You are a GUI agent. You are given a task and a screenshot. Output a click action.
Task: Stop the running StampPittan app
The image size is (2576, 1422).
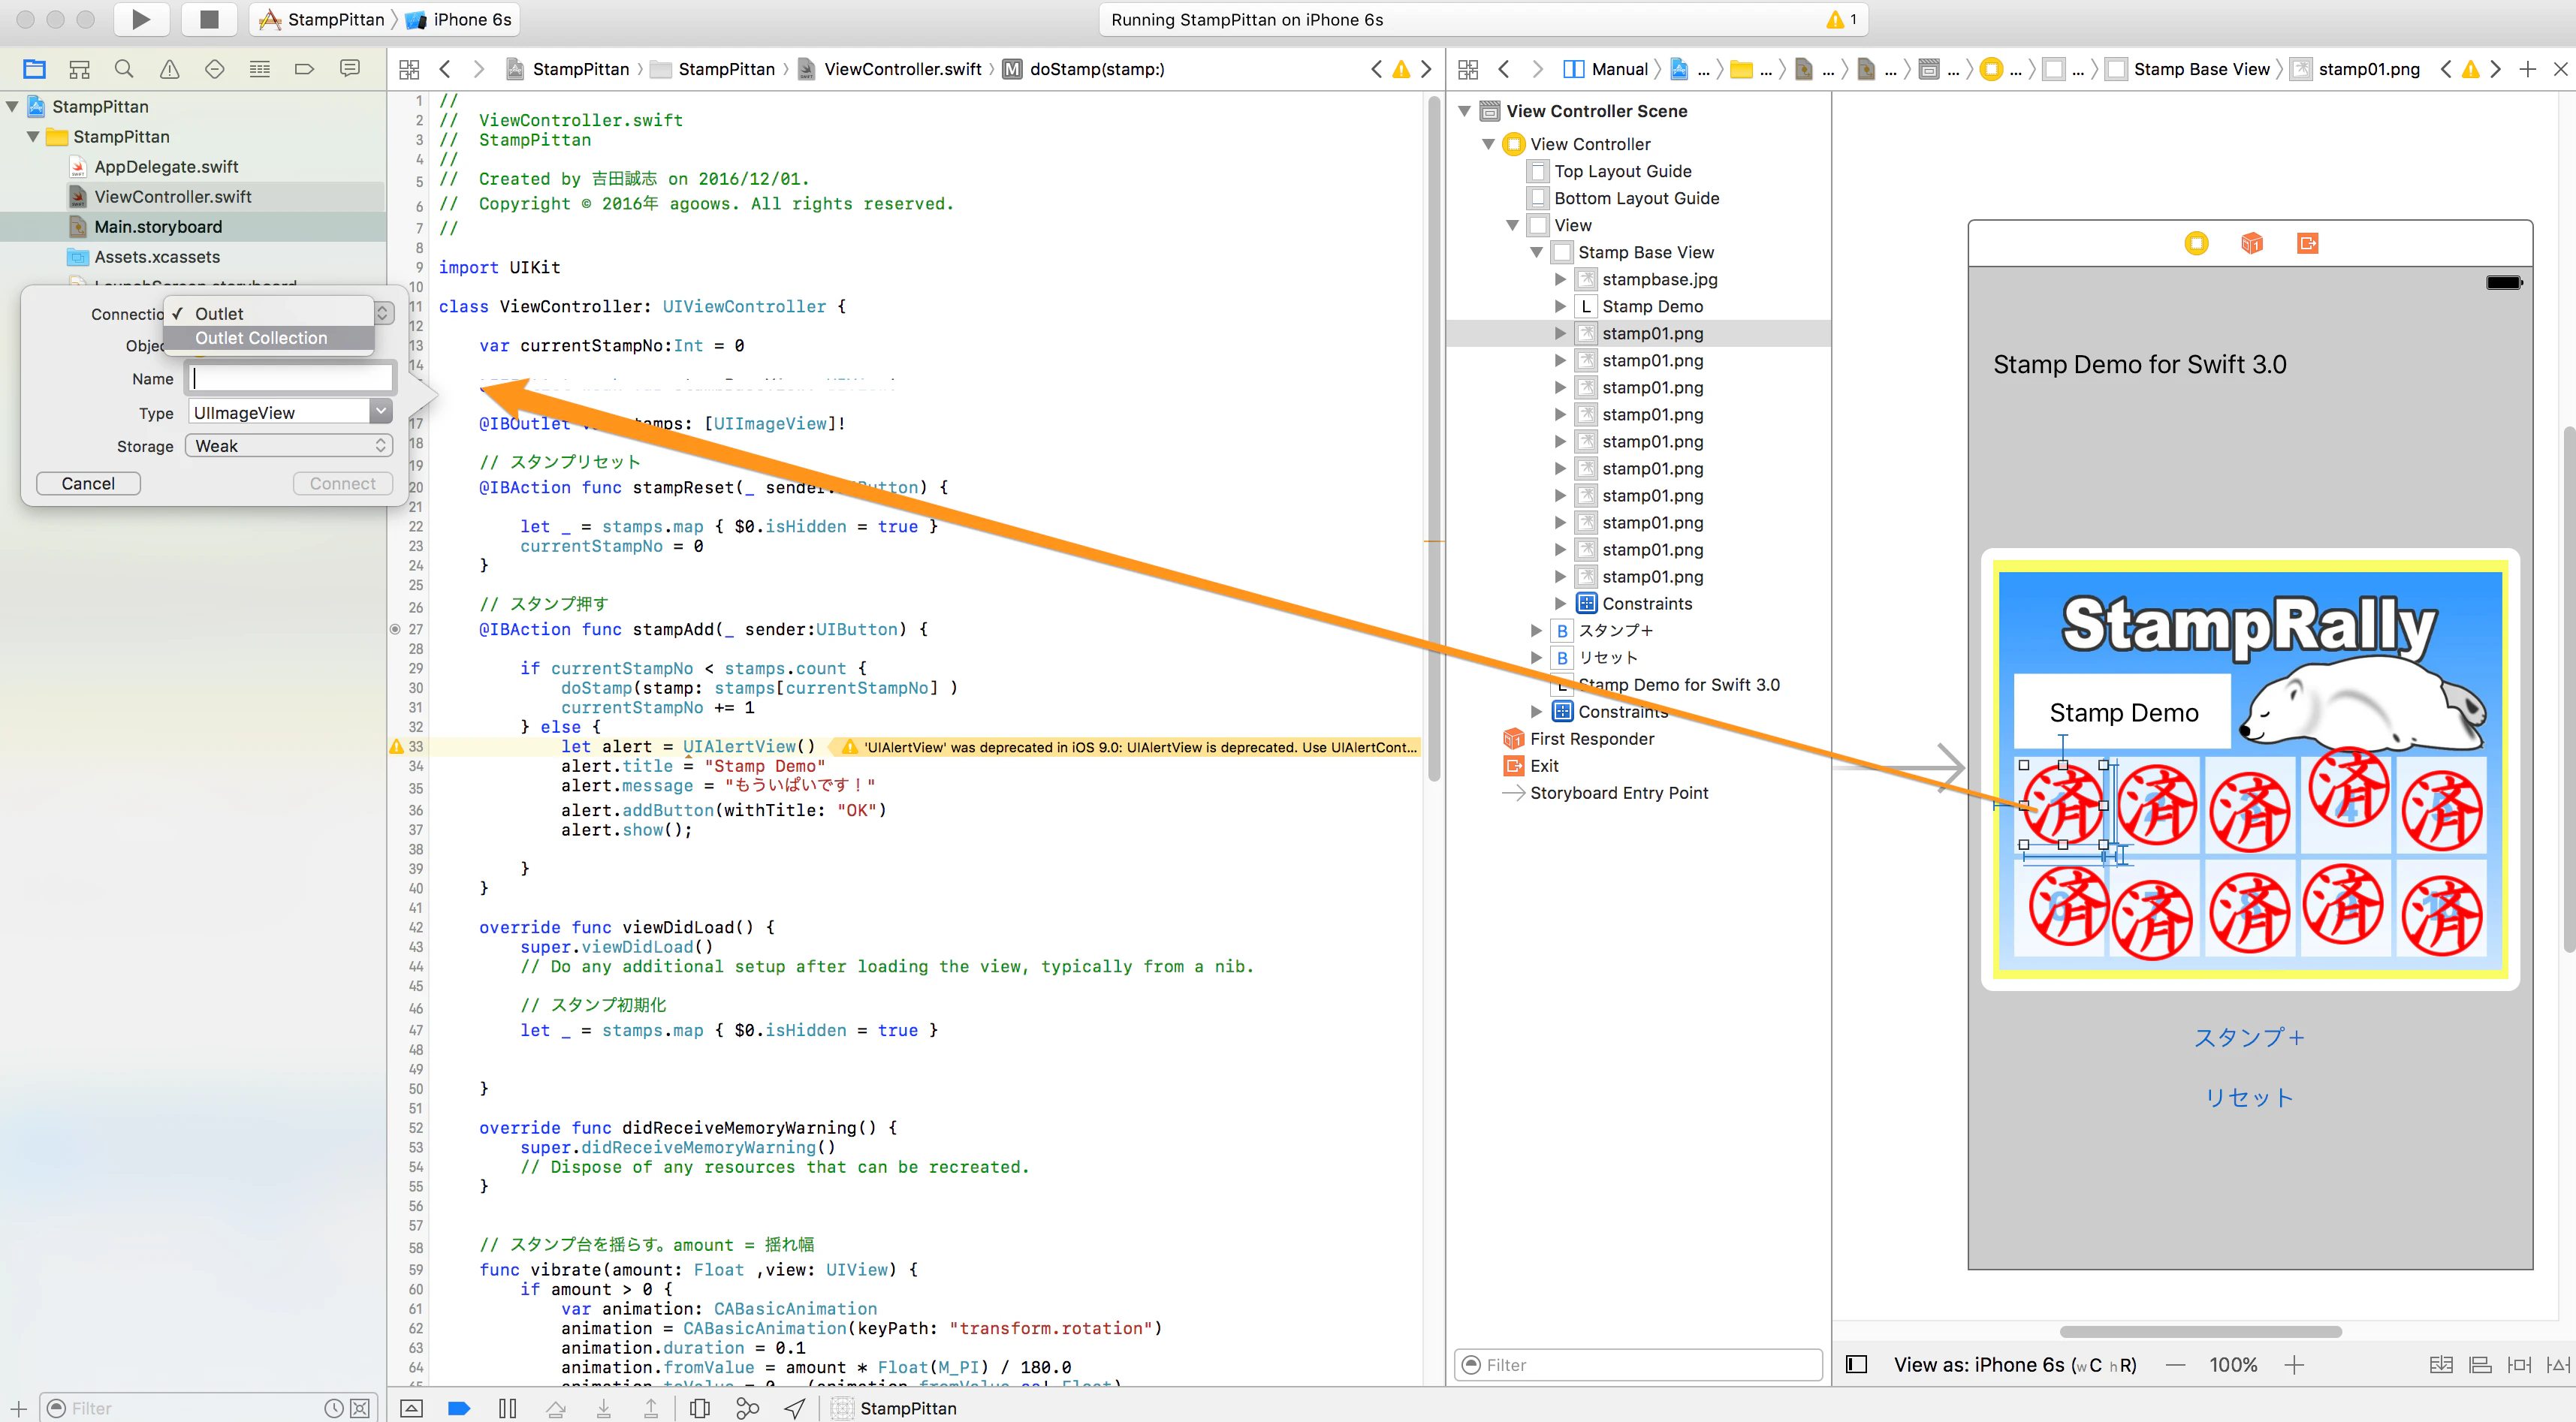click(x=209, y=19)
